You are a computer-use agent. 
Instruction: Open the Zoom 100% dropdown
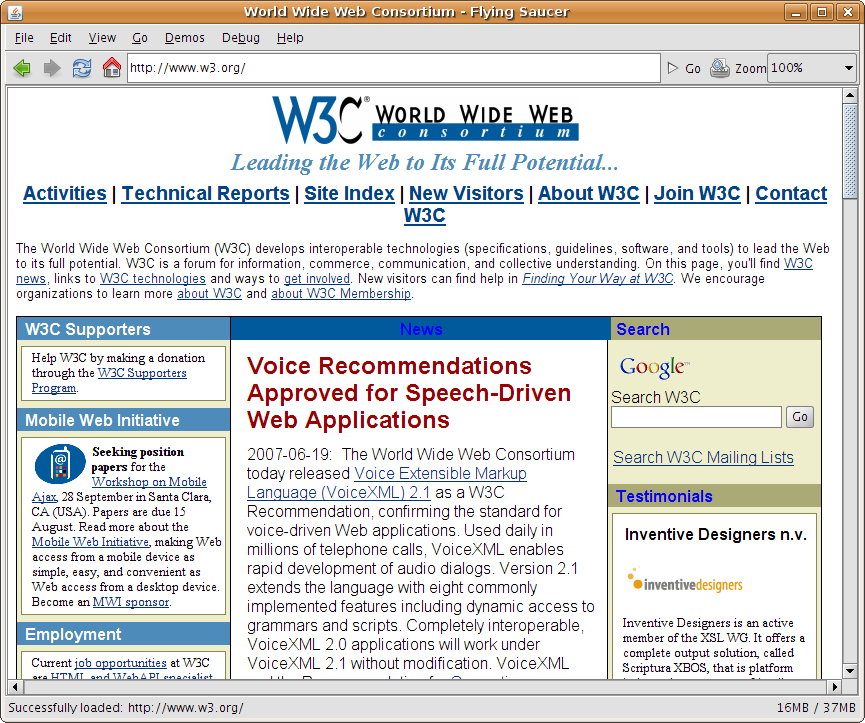point(811,68)
